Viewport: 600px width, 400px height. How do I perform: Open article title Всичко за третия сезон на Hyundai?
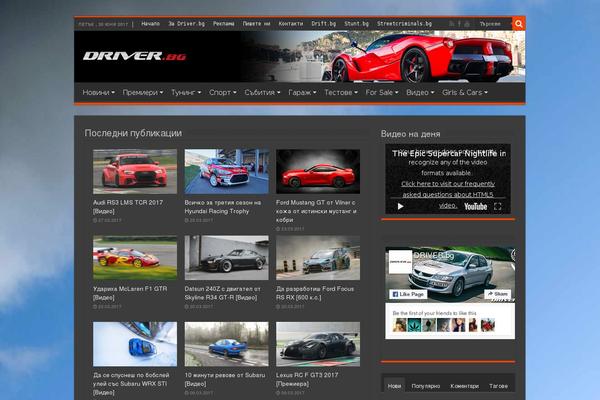point(223,207)
